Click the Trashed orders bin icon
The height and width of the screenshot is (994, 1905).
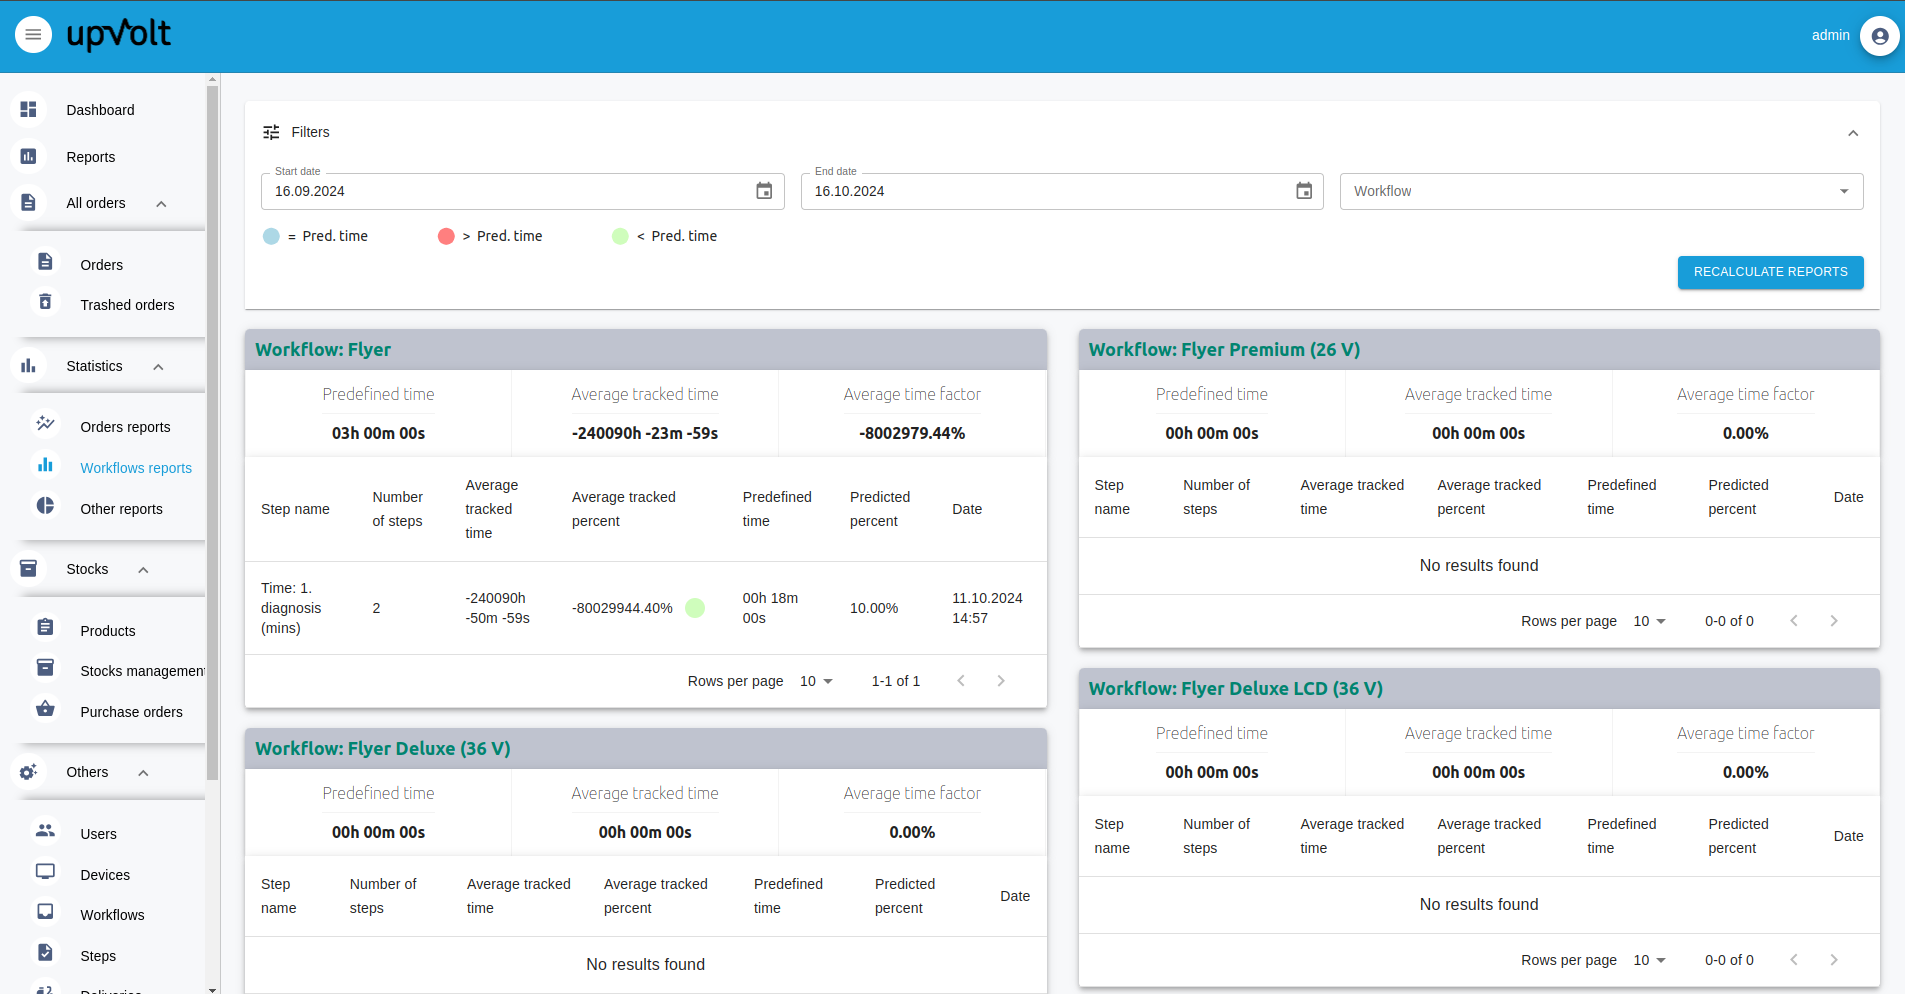(45, 302)
